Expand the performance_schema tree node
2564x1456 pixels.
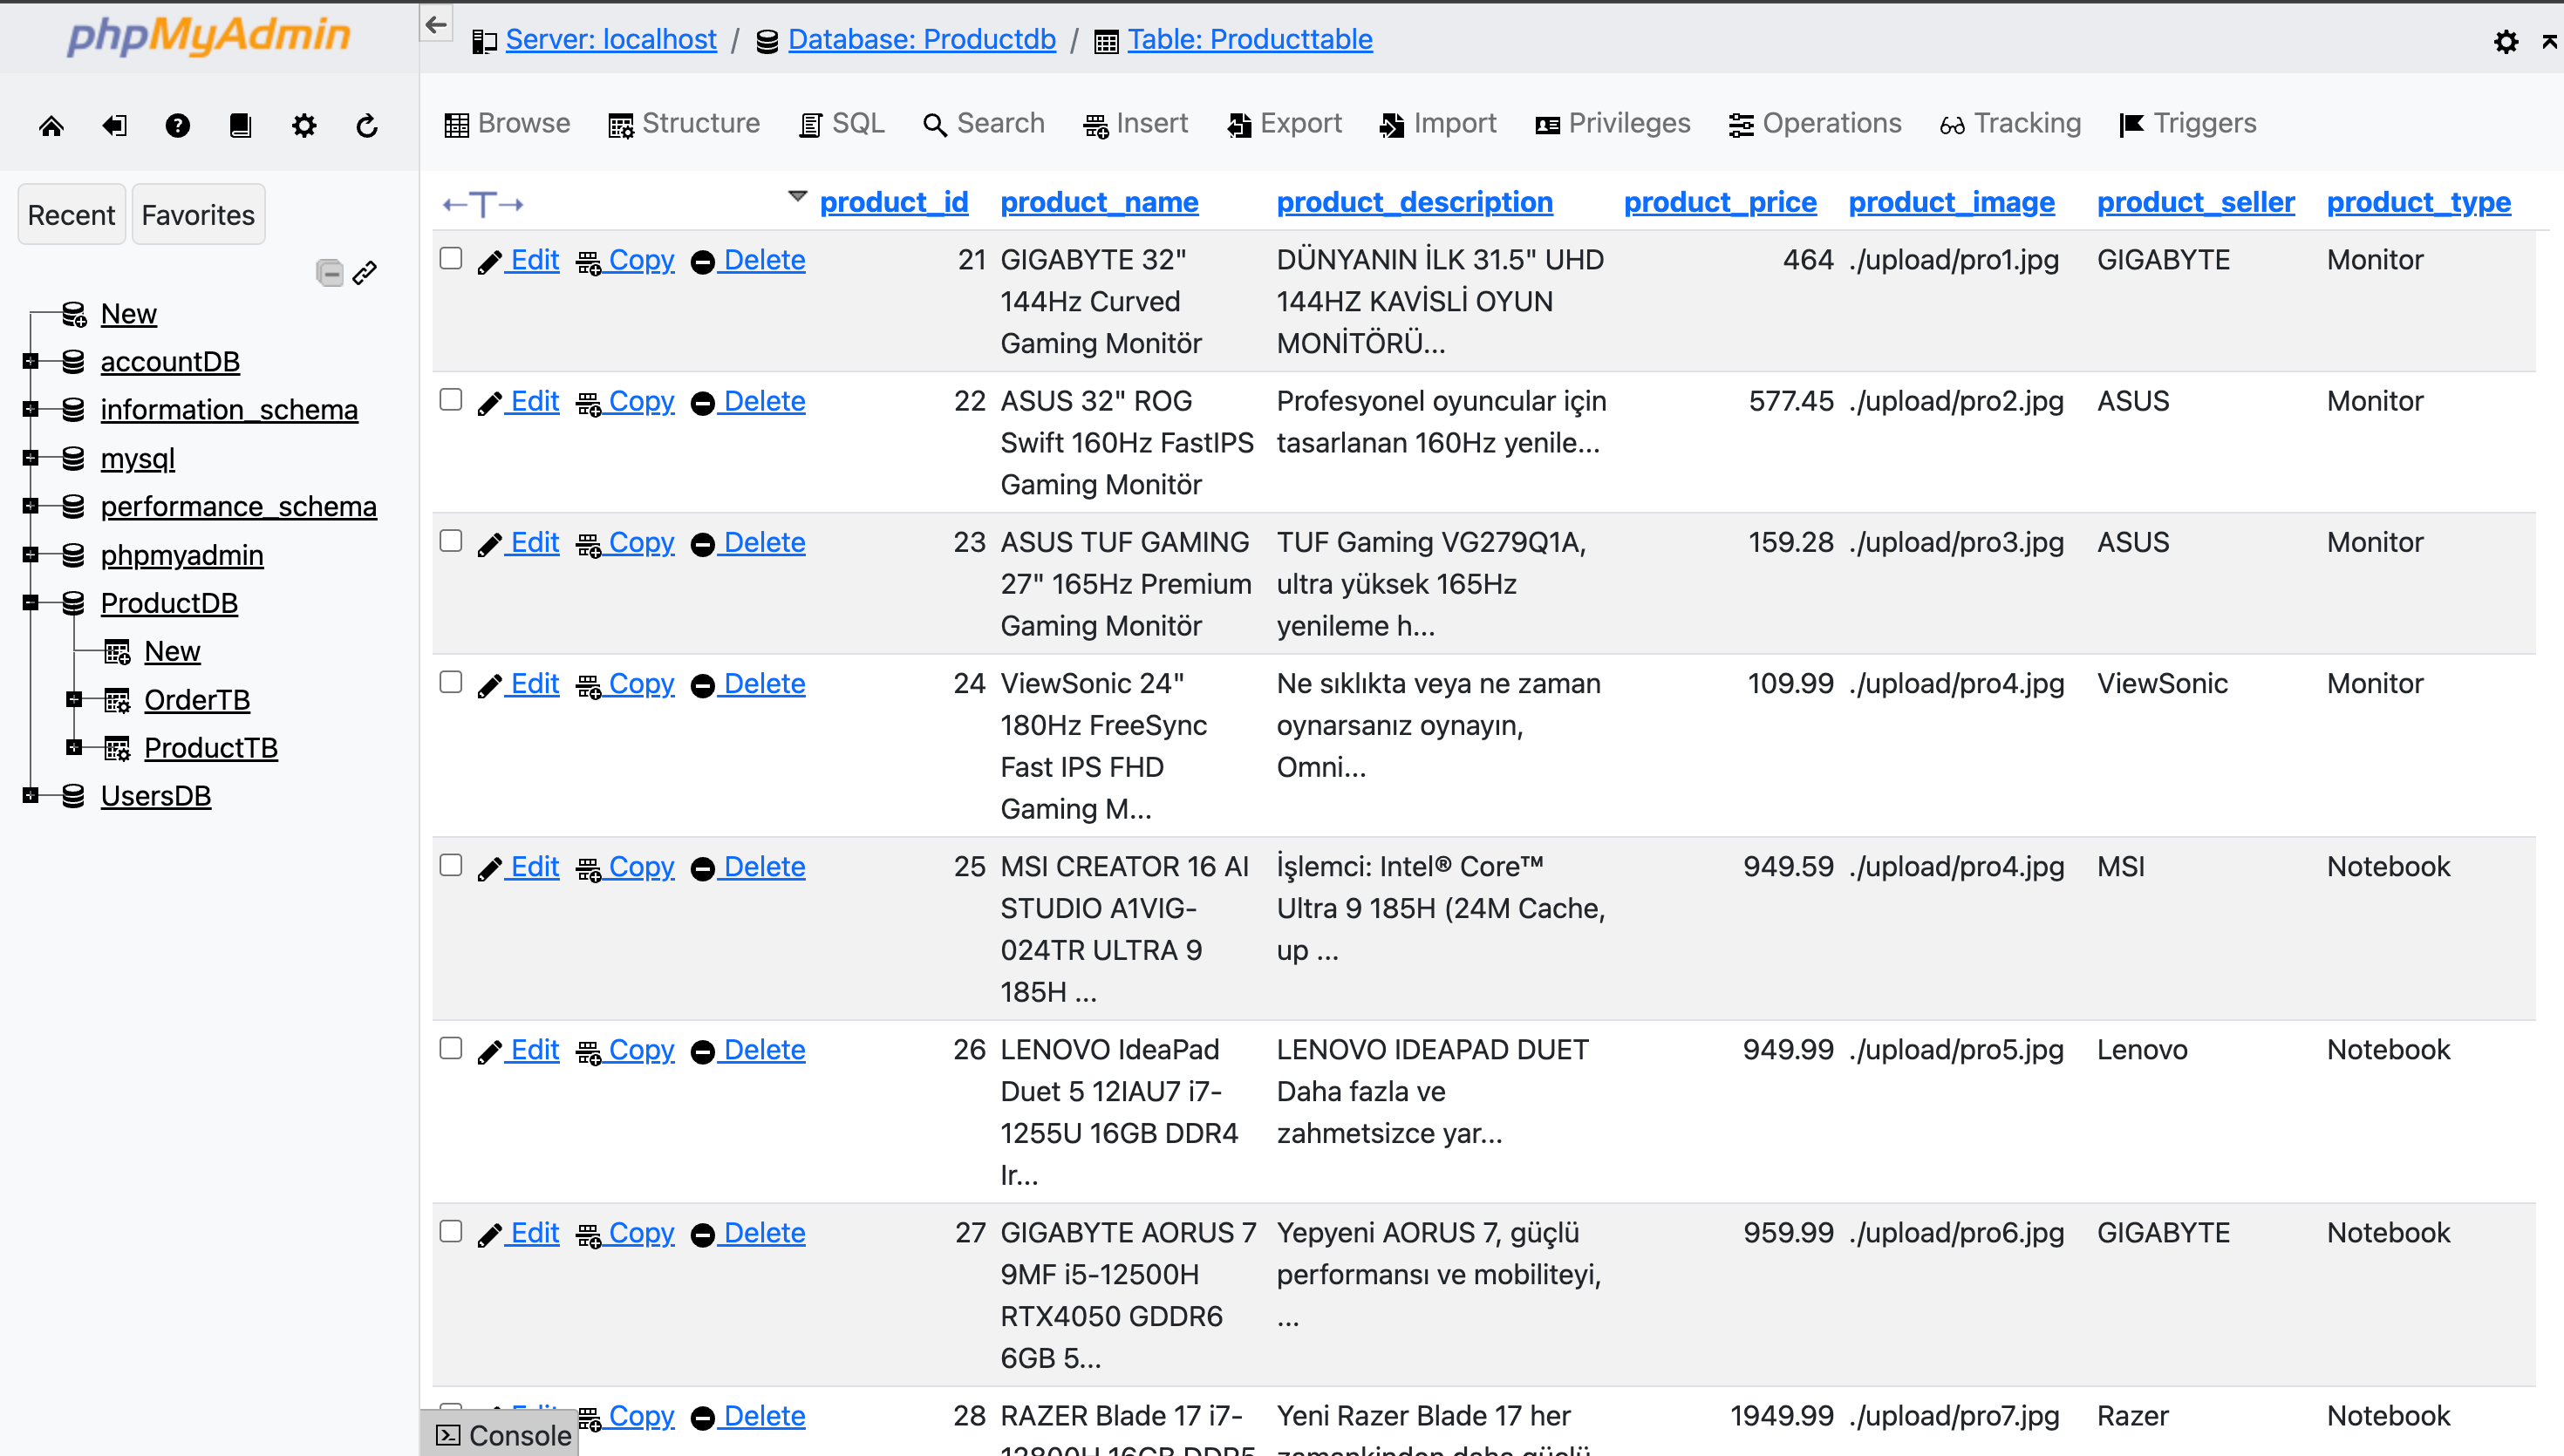30,506
